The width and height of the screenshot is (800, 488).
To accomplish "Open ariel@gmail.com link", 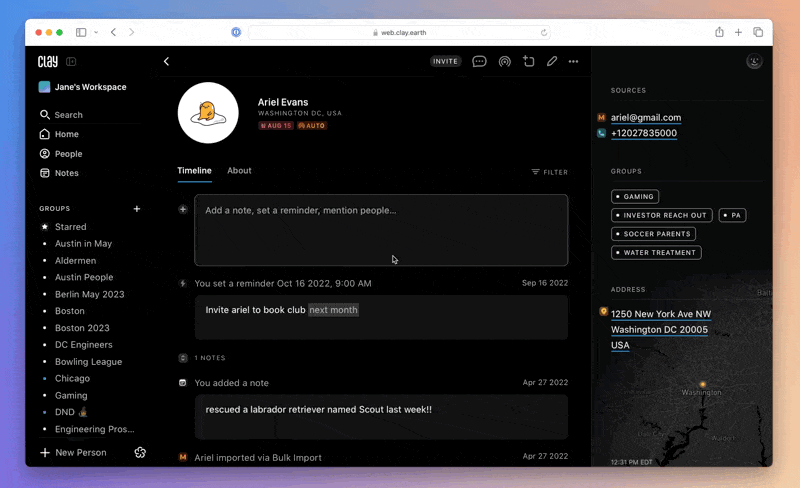I will point(646,117).
